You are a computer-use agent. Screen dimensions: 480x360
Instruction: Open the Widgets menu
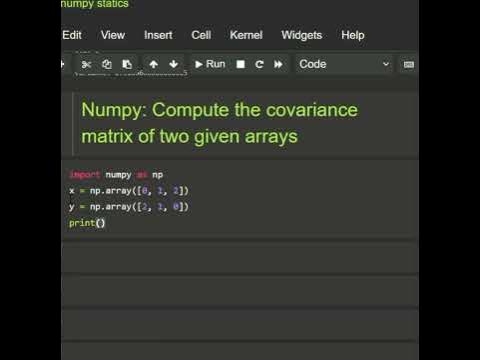click(x=302, y=35)
